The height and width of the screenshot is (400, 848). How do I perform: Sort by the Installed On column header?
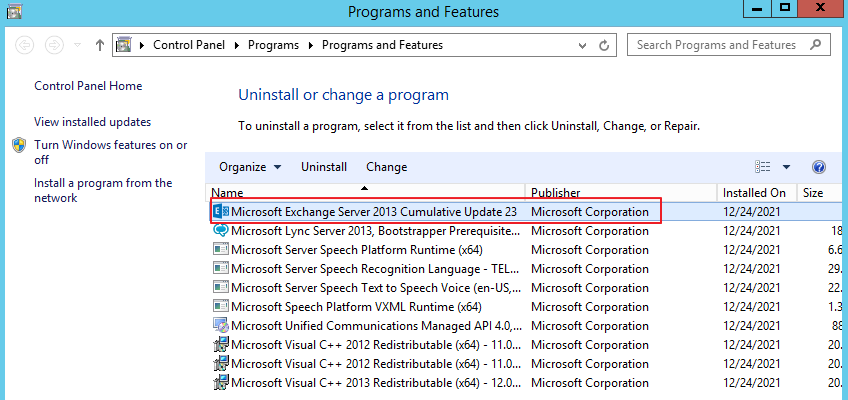(758, 192)
